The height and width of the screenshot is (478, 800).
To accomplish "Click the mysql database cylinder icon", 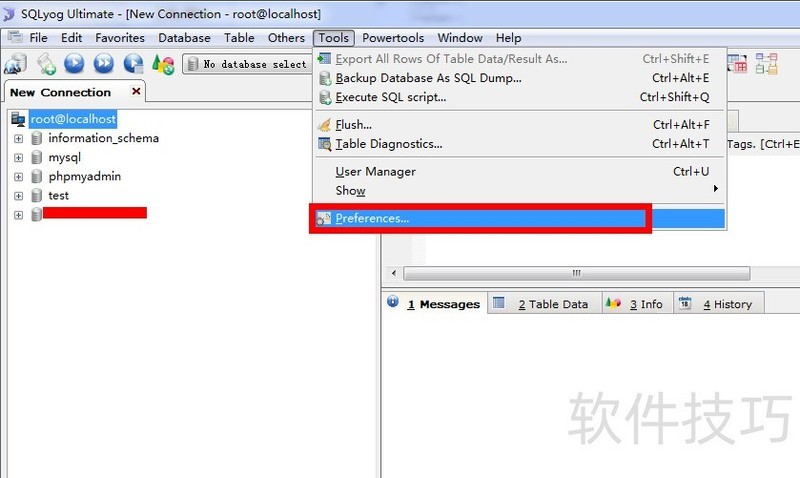I will [x=36, y=158].
